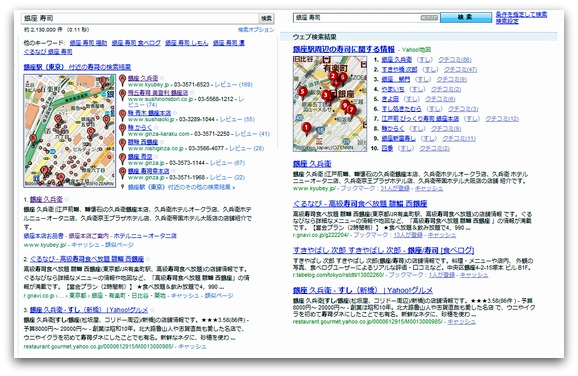Open the レビュー (28) link
This screenshot has height=376, width=578.
247,148
